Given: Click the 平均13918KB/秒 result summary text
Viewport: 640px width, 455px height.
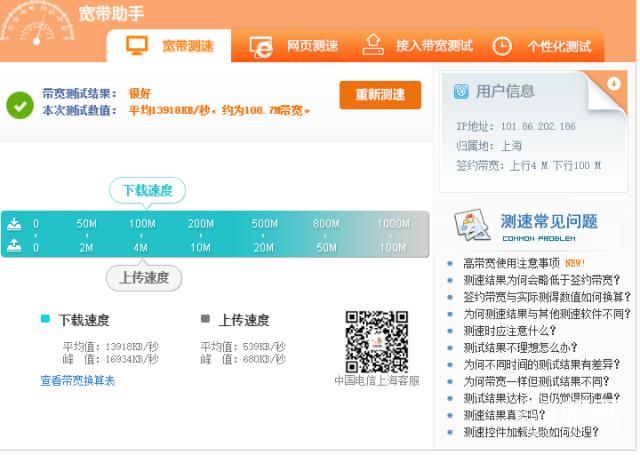Looking at the screenshot, I should click(219, 110).
